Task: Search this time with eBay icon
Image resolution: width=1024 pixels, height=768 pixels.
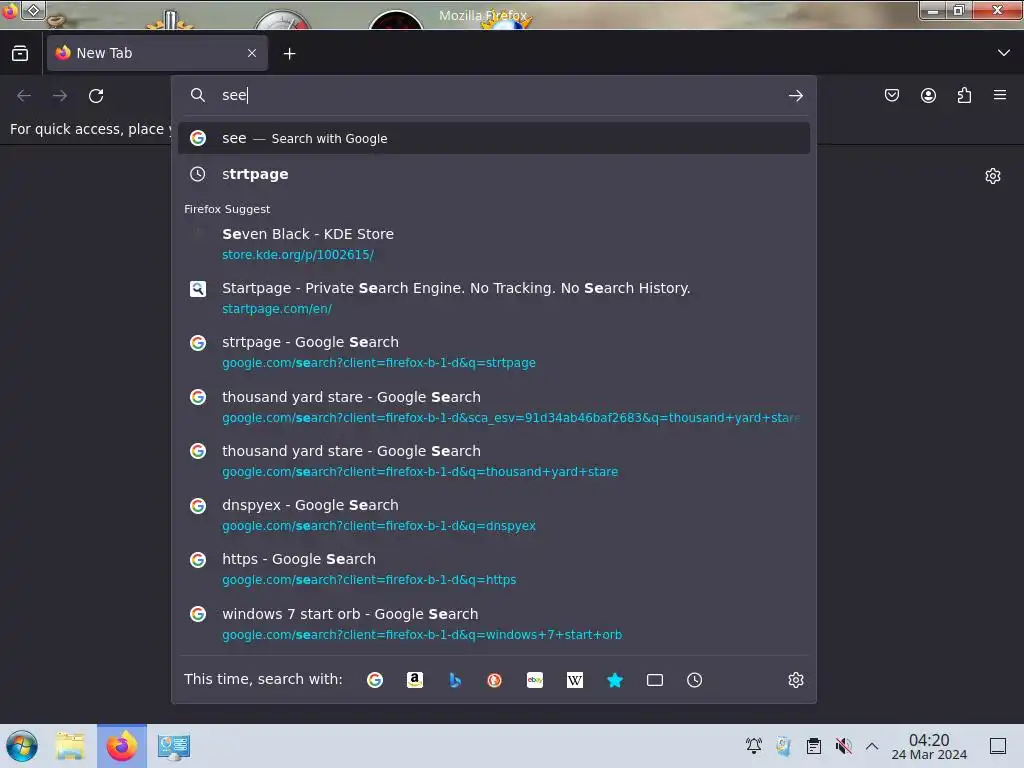Action: tap(535, 680)
